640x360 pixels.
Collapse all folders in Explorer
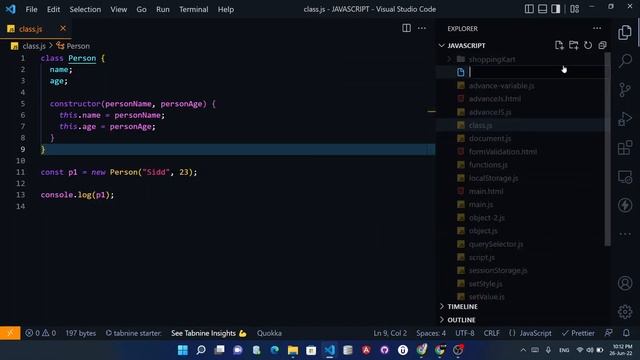click(x=602, y=45)
